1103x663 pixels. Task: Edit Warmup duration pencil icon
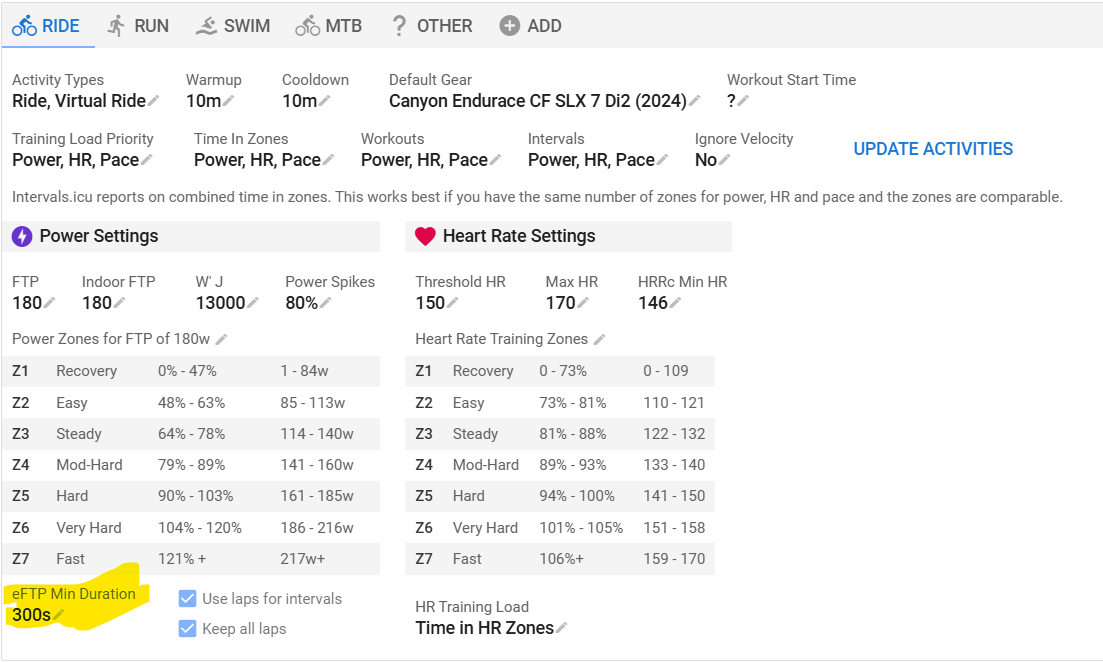click(228, 101)
